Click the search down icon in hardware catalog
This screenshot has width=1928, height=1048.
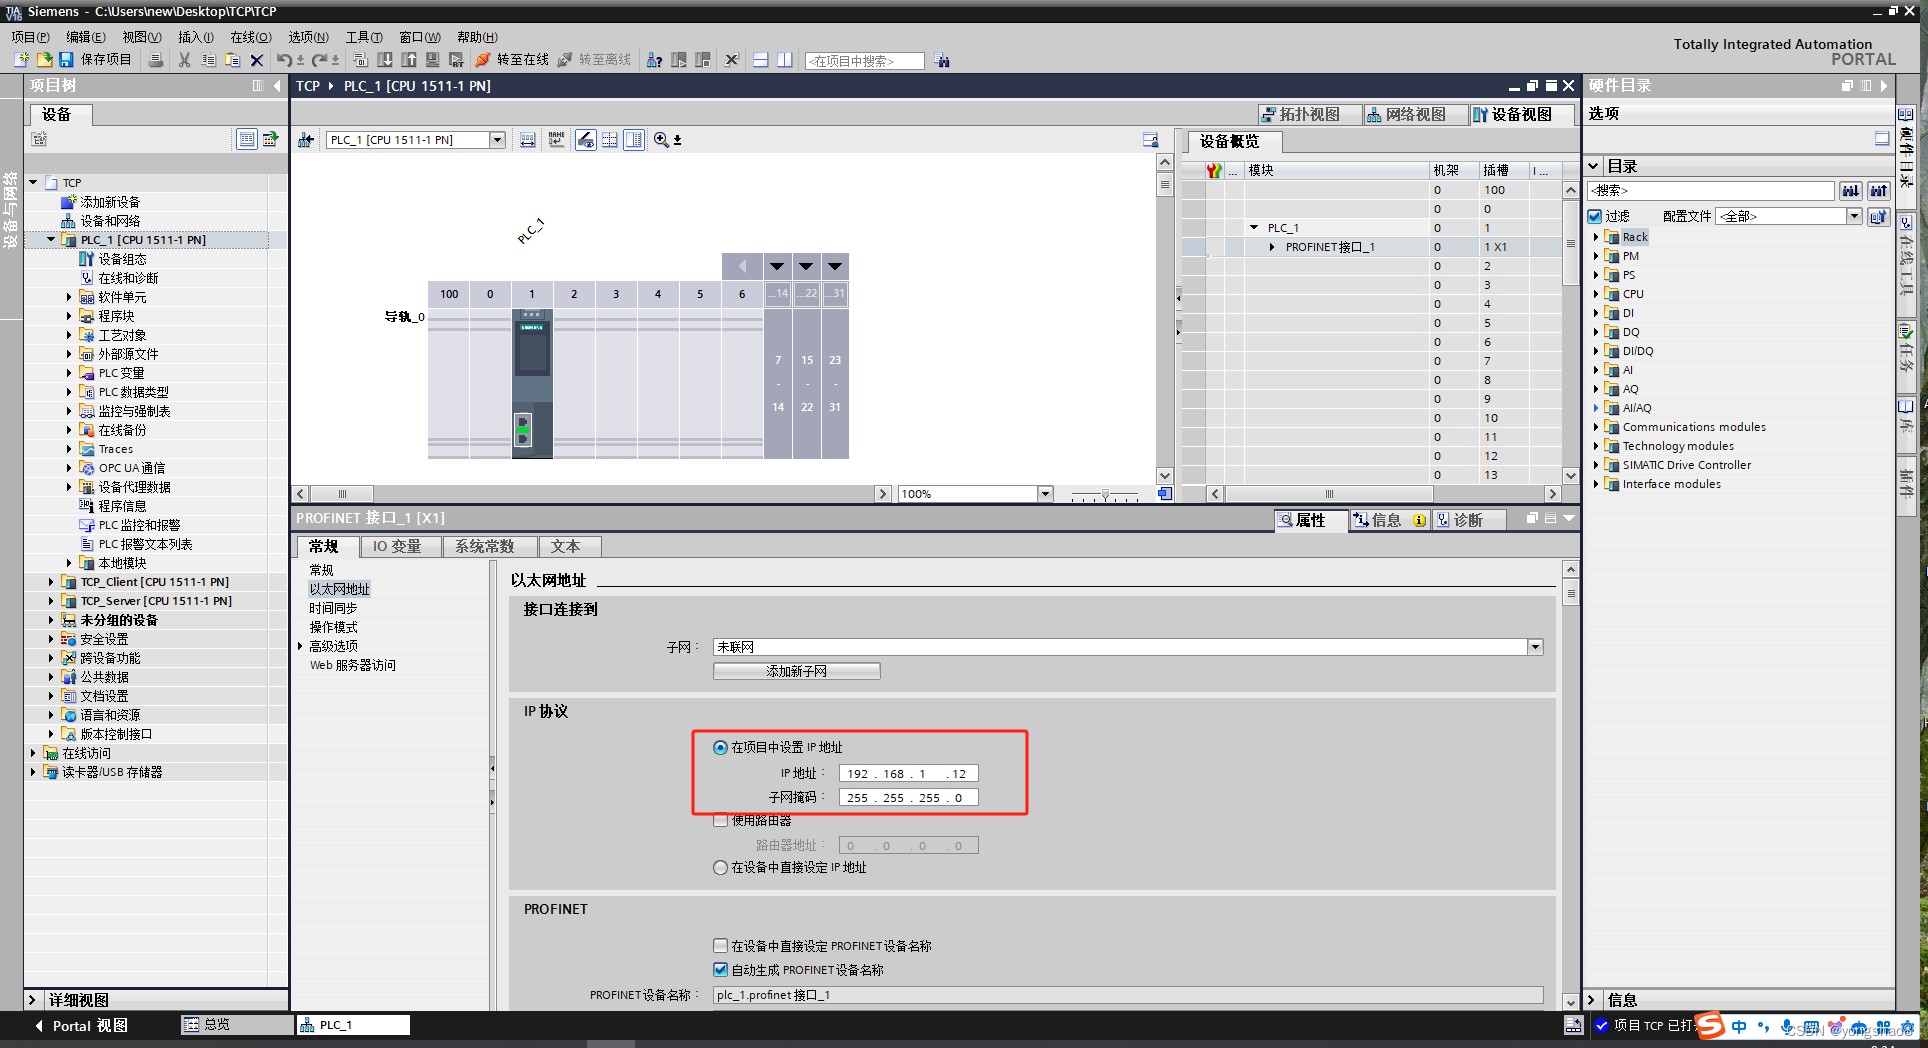(x=1851, y=190)
